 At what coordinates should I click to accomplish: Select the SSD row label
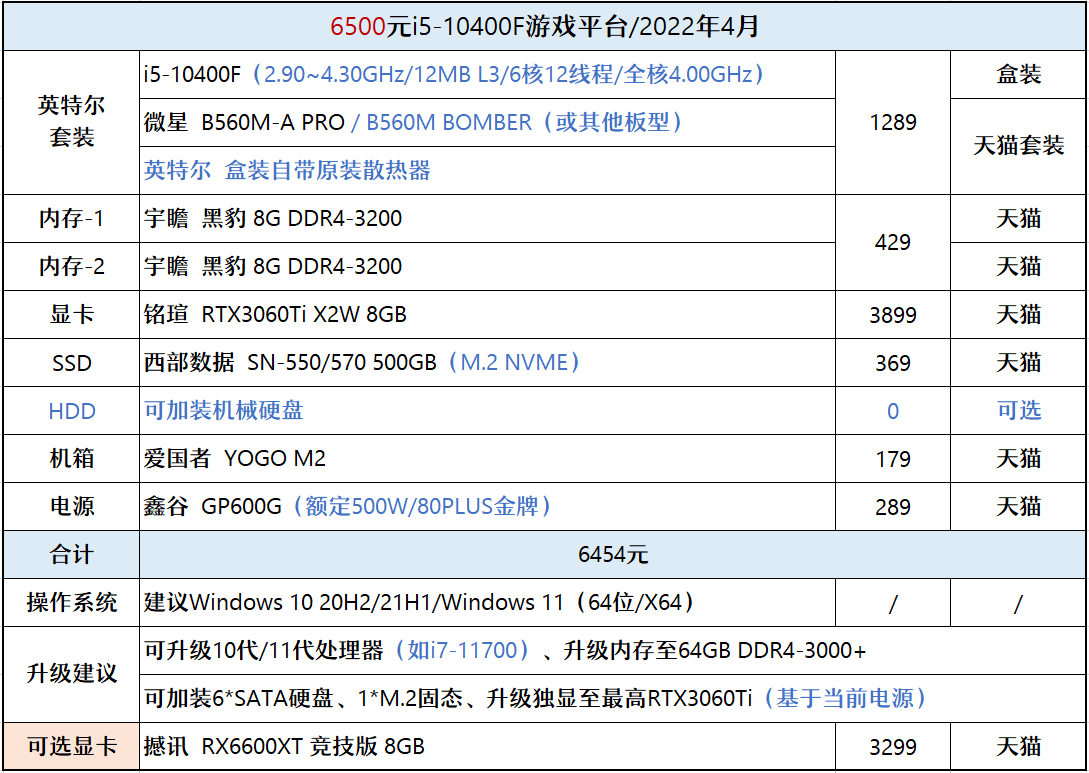[x=72, y=363]
